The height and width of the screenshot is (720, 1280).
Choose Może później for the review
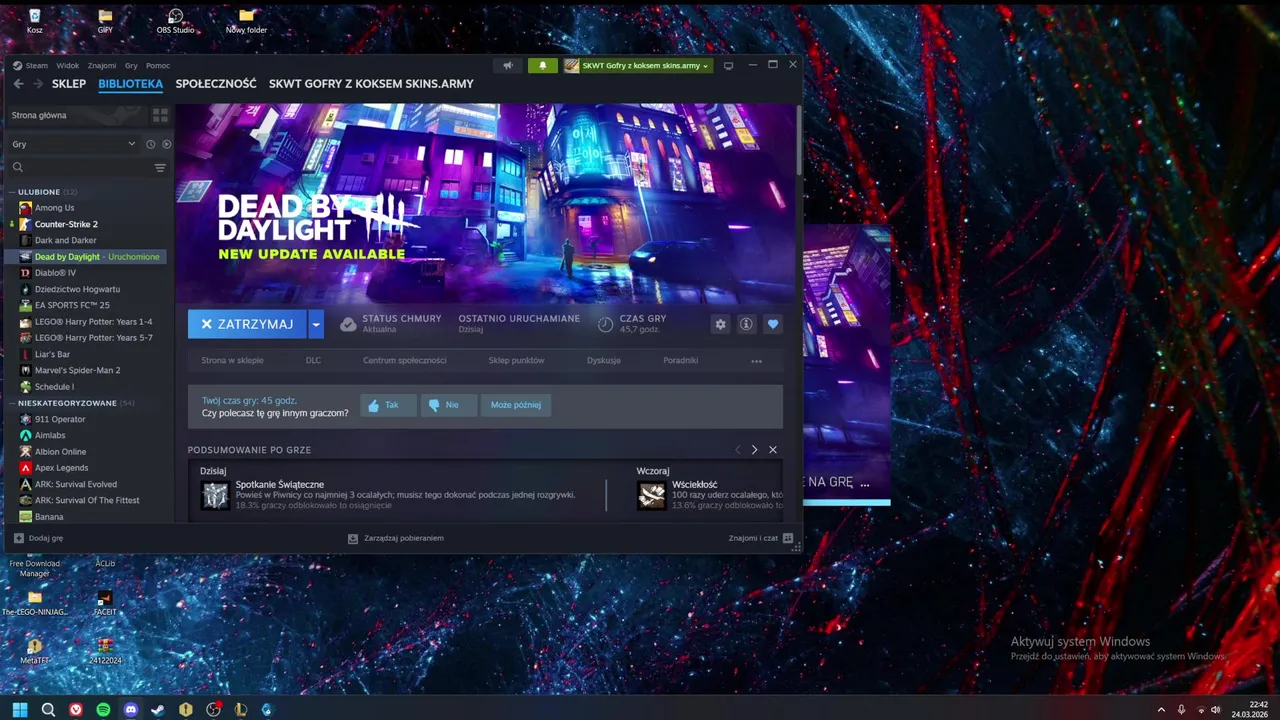click(x=515, y=405)
